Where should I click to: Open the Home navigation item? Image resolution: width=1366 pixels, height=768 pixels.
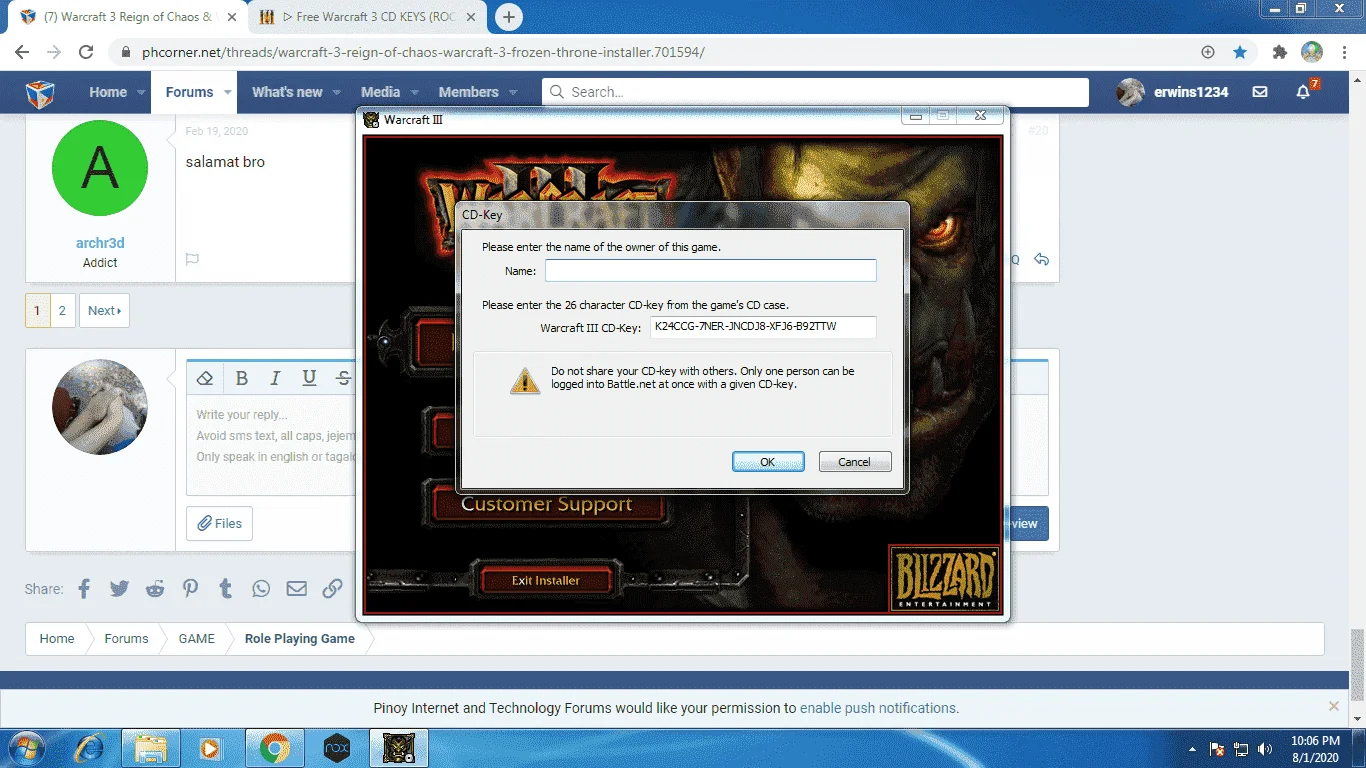click(108, 92)
